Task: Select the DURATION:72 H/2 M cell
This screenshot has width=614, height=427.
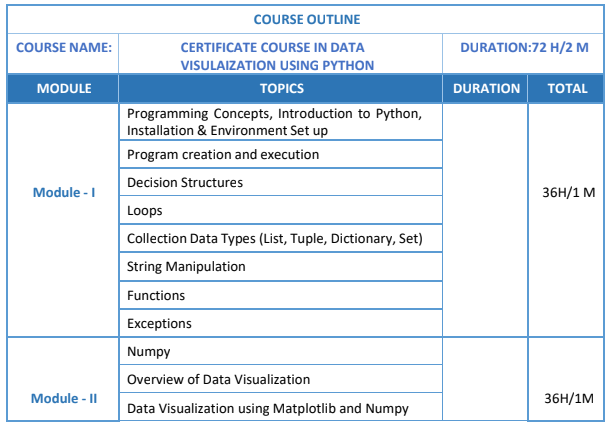Action: pyautogui.click(x=524, y=47)
